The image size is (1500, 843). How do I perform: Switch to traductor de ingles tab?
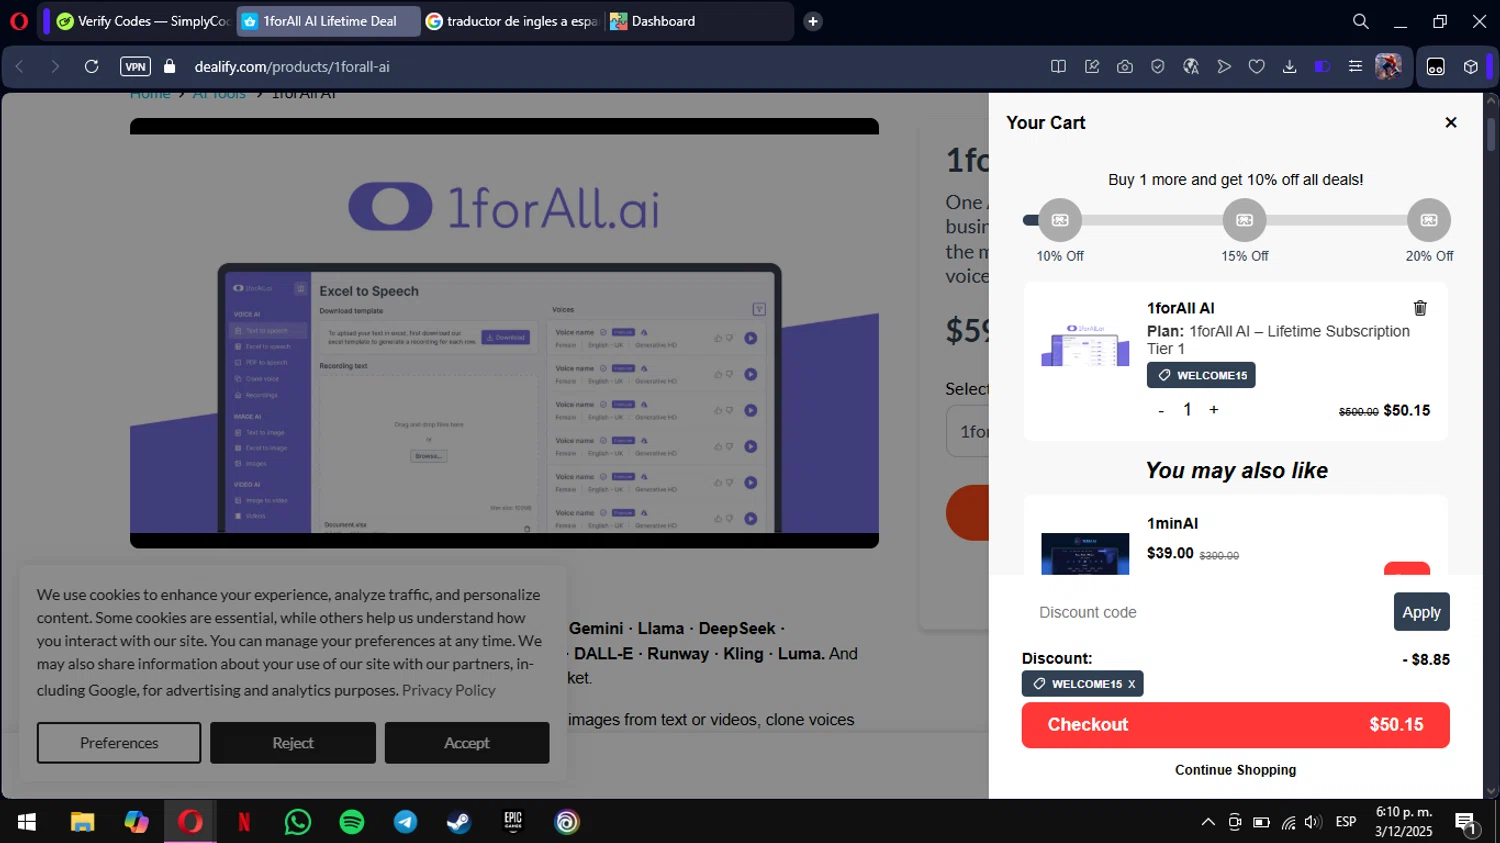[512, 21]
